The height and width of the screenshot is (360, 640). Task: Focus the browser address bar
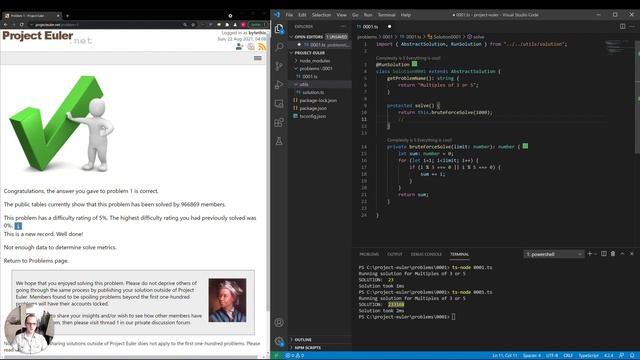click(106, 24)
